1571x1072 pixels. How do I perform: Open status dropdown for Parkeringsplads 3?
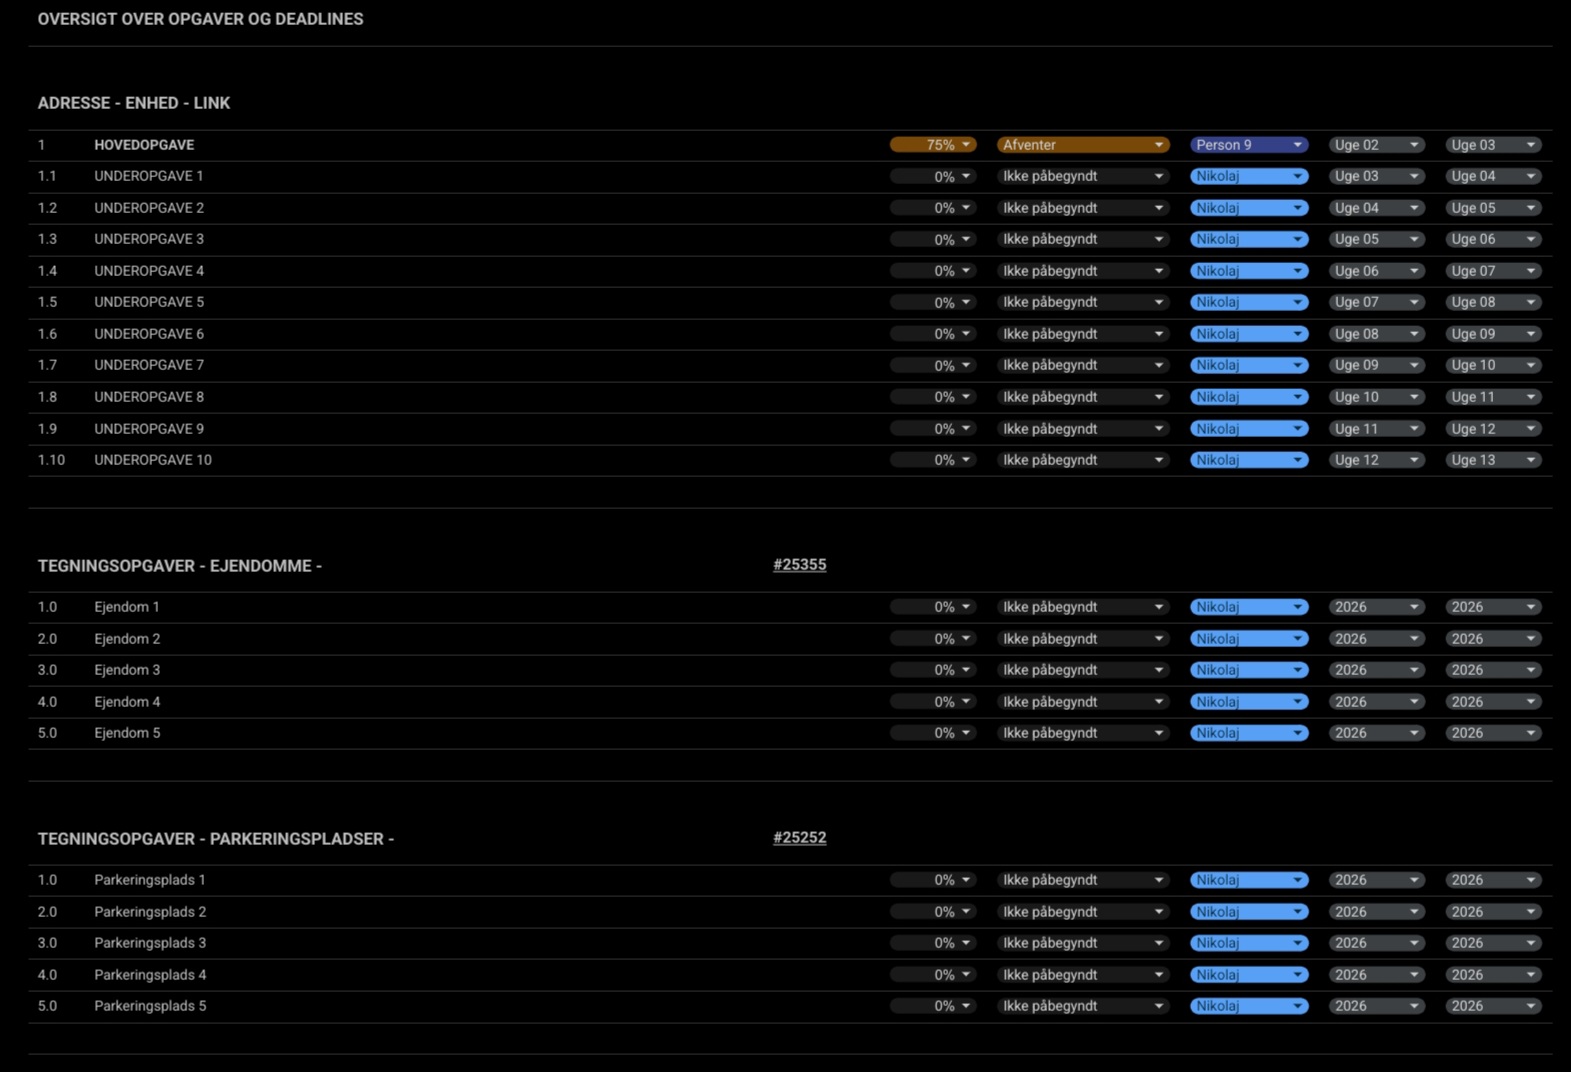pyautogui.click(x=1083, y=943)
